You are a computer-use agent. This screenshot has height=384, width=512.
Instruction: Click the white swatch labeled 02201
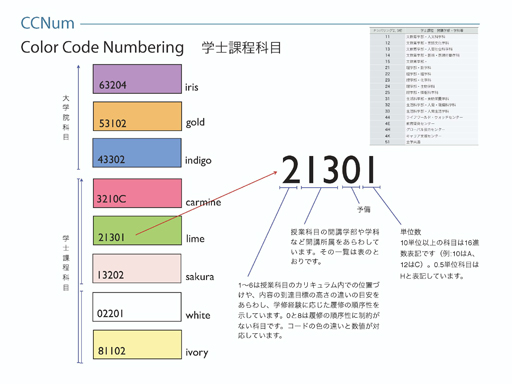click(x=137, y=307)
